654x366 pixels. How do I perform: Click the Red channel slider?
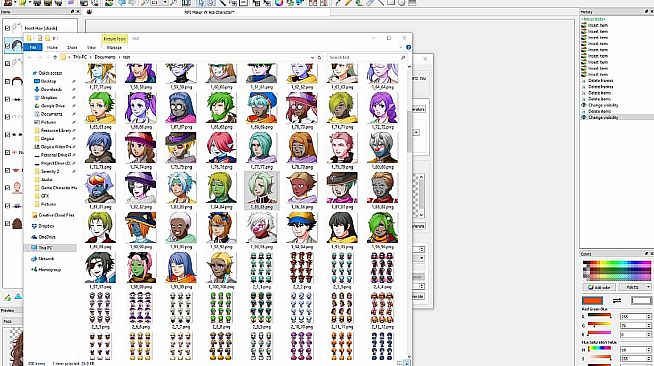click(x=599, y=316)
